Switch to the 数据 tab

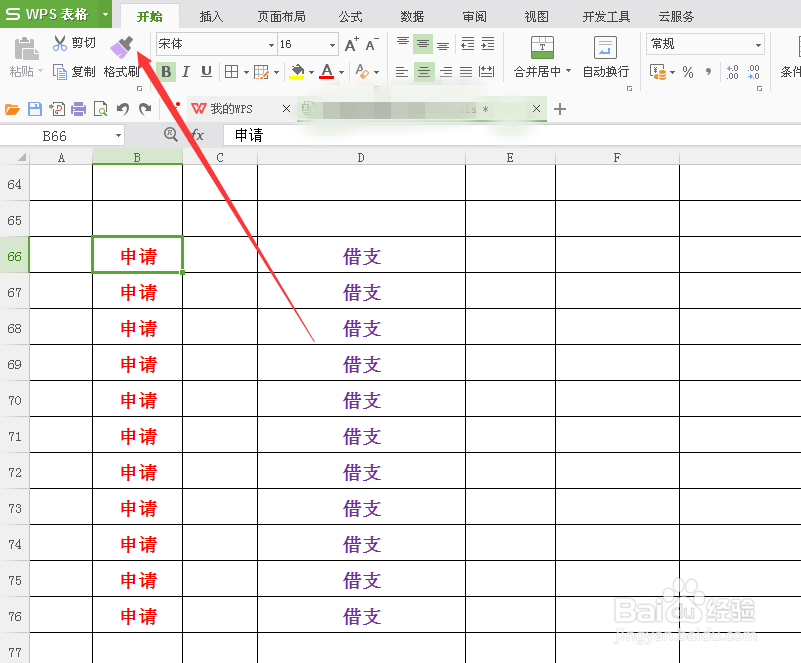412,17
